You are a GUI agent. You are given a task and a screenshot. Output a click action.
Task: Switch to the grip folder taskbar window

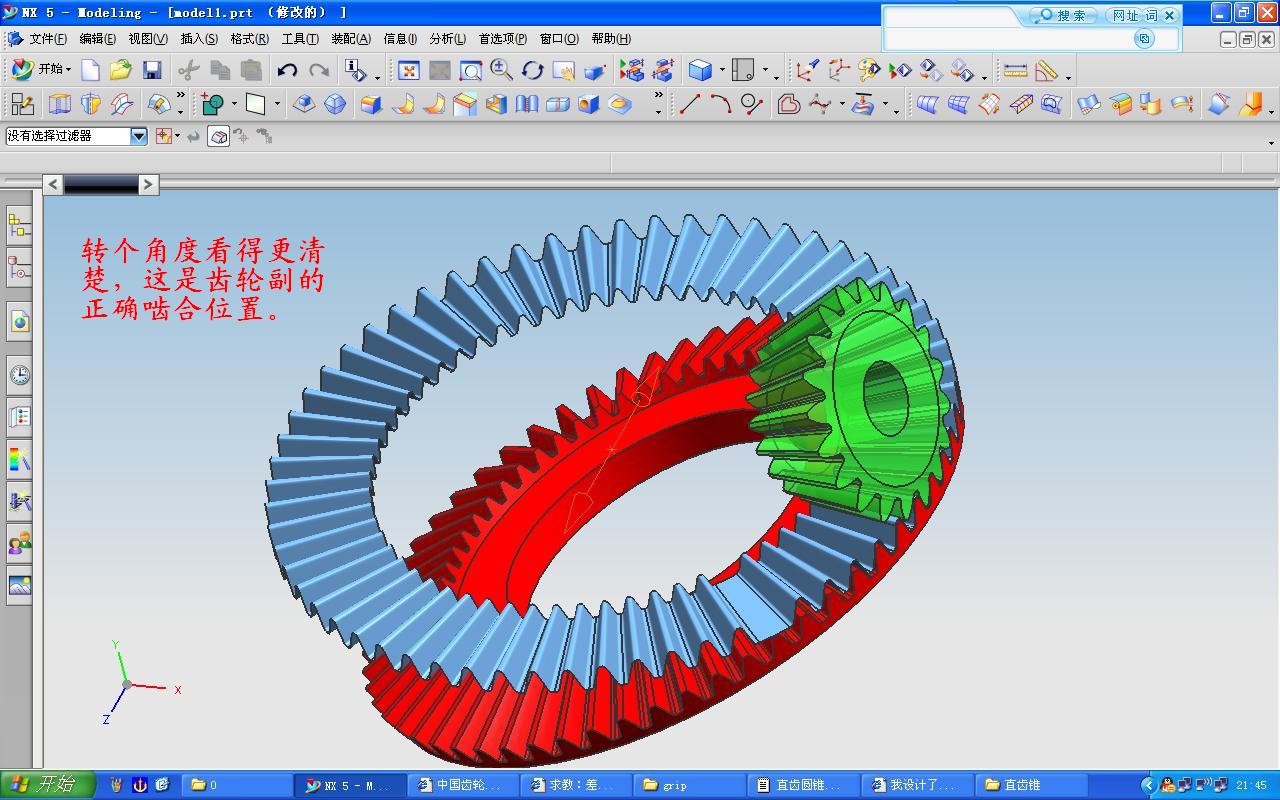coord(691,785)
